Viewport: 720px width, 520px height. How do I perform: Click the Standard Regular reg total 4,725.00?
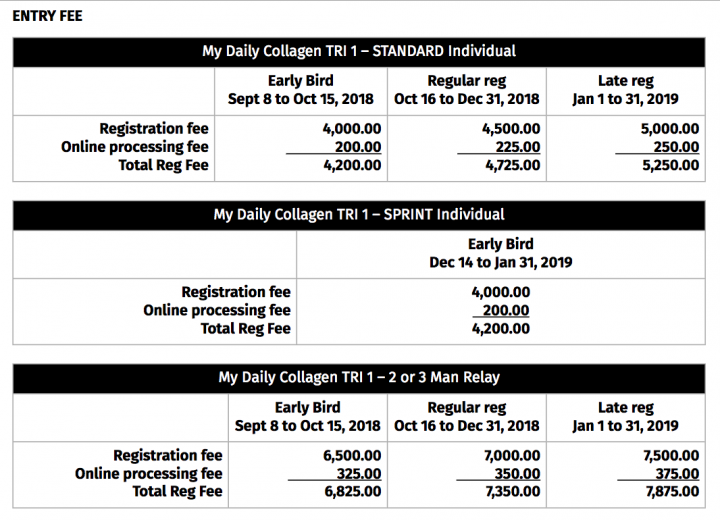click(x=512, y=165)
